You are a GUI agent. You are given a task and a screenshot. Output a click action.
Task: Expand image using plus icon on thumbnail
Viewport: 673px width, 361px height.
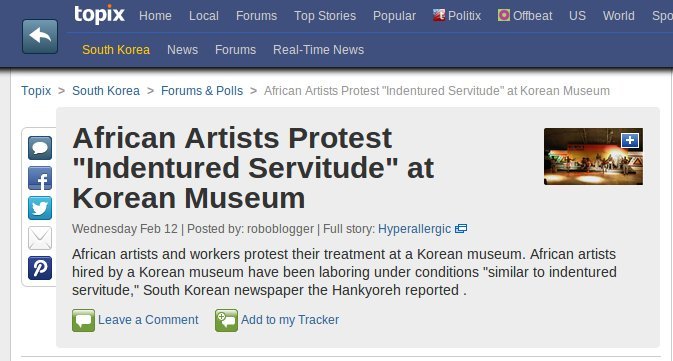click(x=630, y=140)
